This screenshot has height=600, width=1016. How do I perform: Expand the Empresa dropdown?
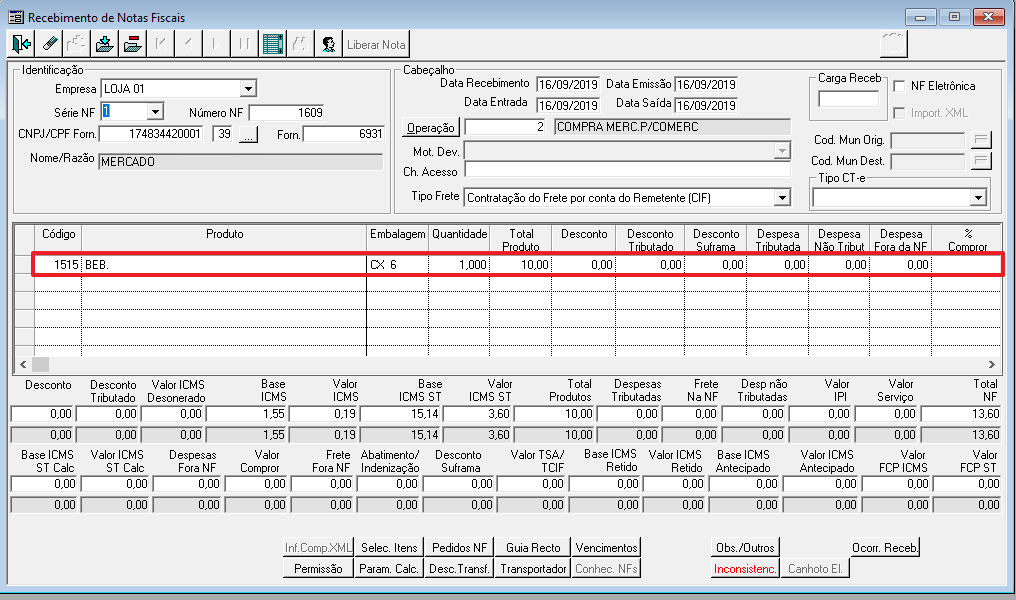click(x=248, y=88)
